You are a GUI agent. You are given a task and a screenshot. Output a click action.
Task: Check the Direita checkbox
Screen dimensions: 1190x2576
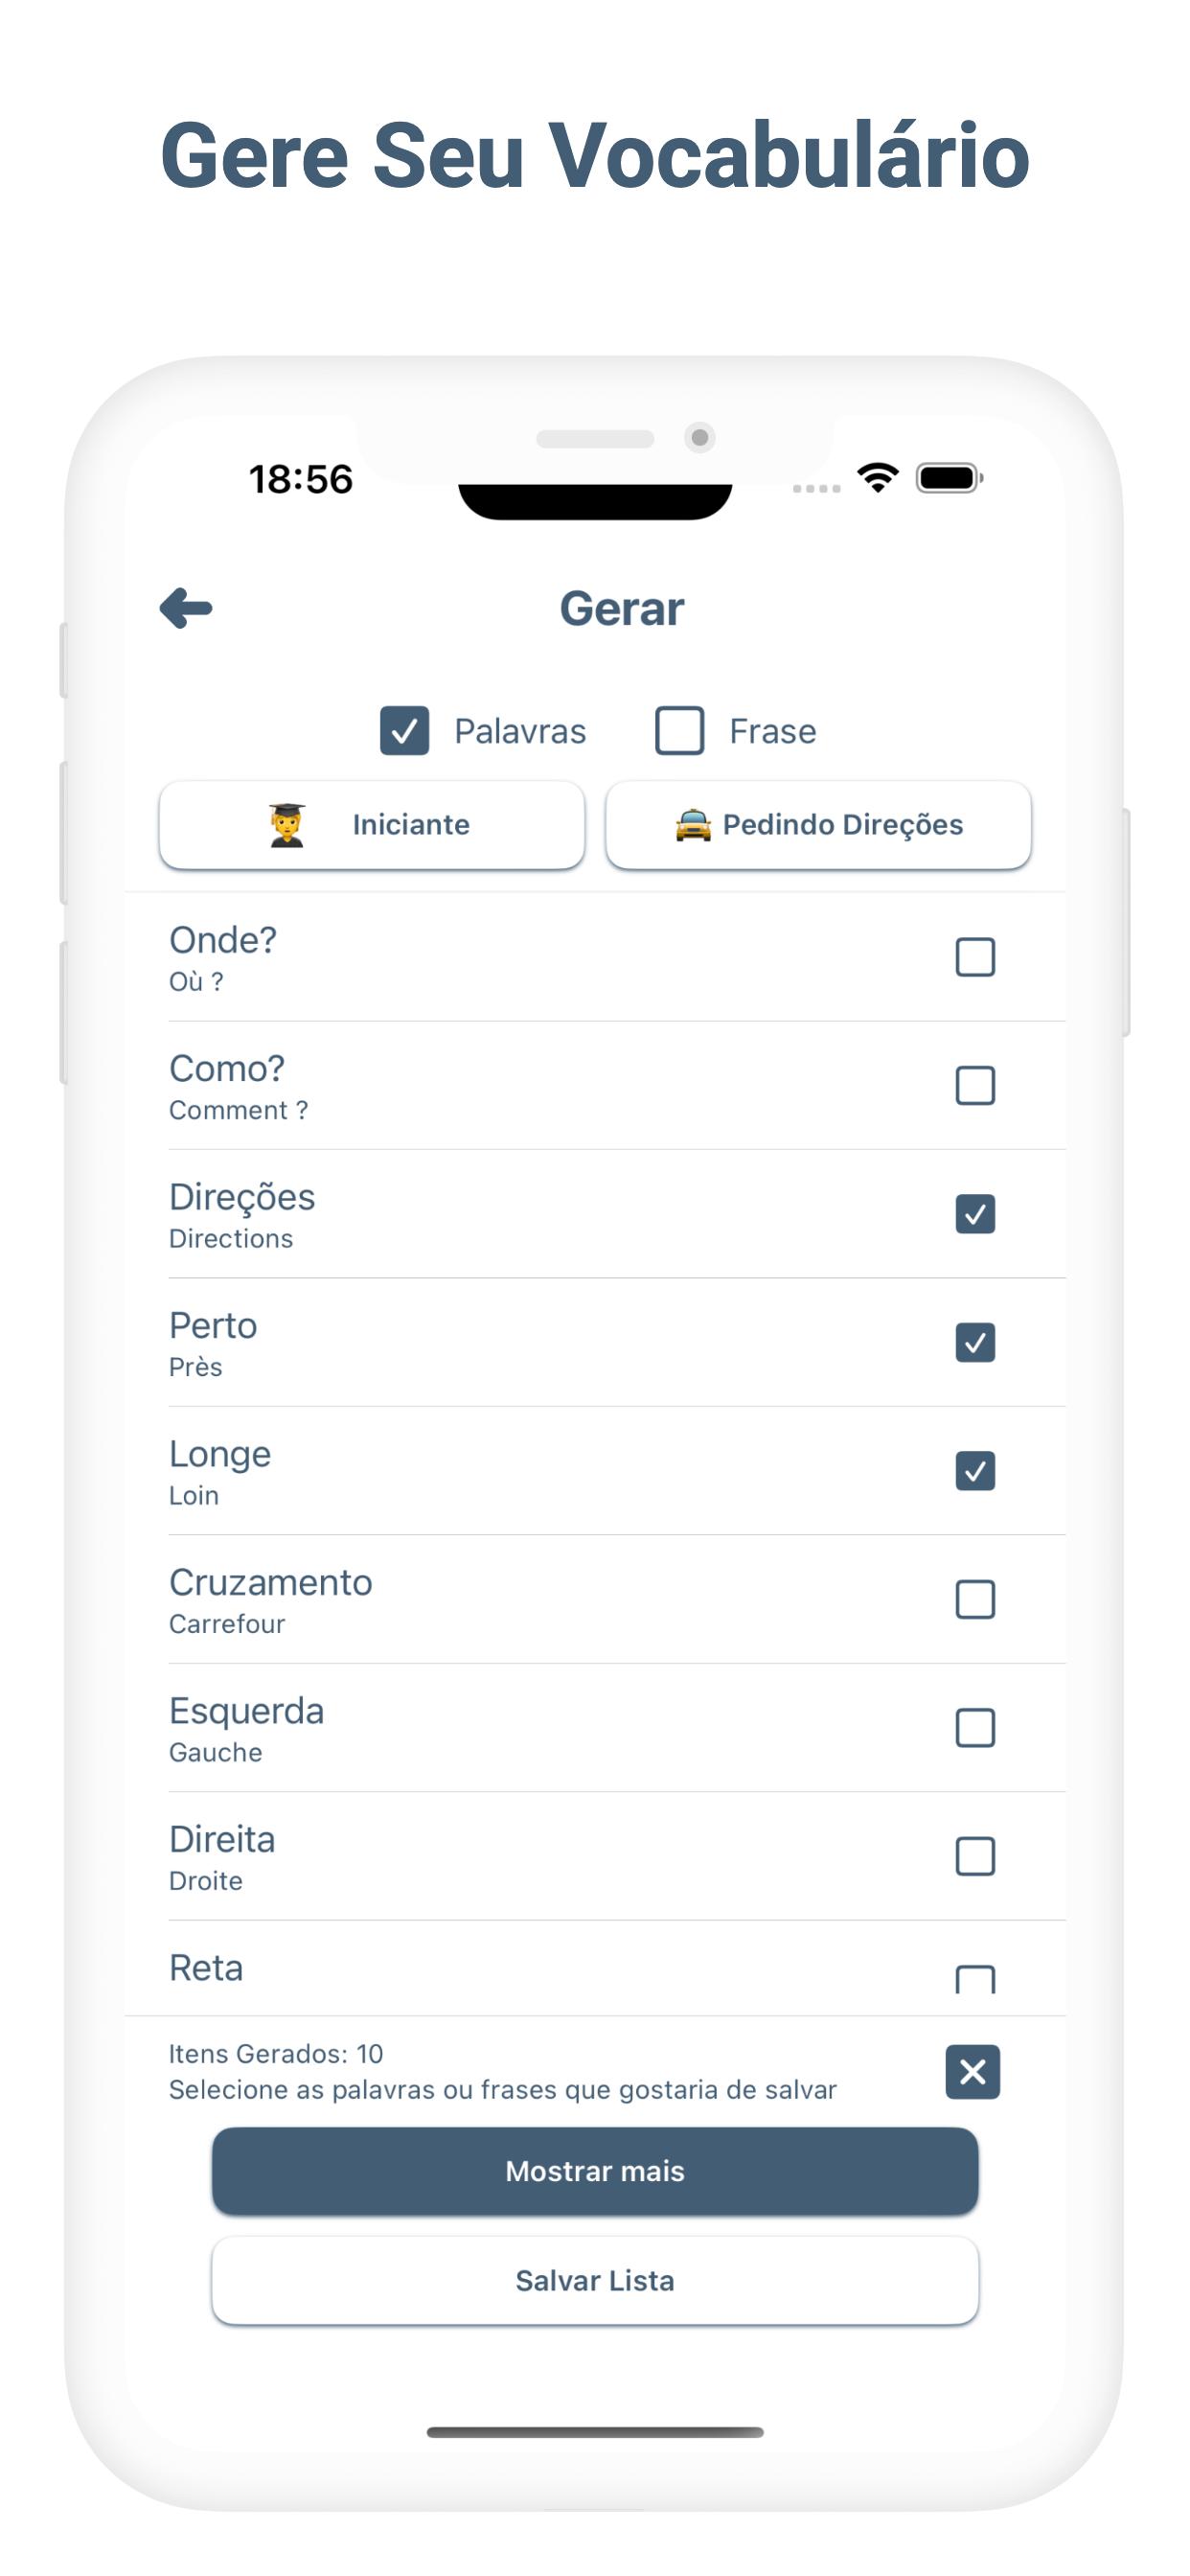[x=975, y=1856]
